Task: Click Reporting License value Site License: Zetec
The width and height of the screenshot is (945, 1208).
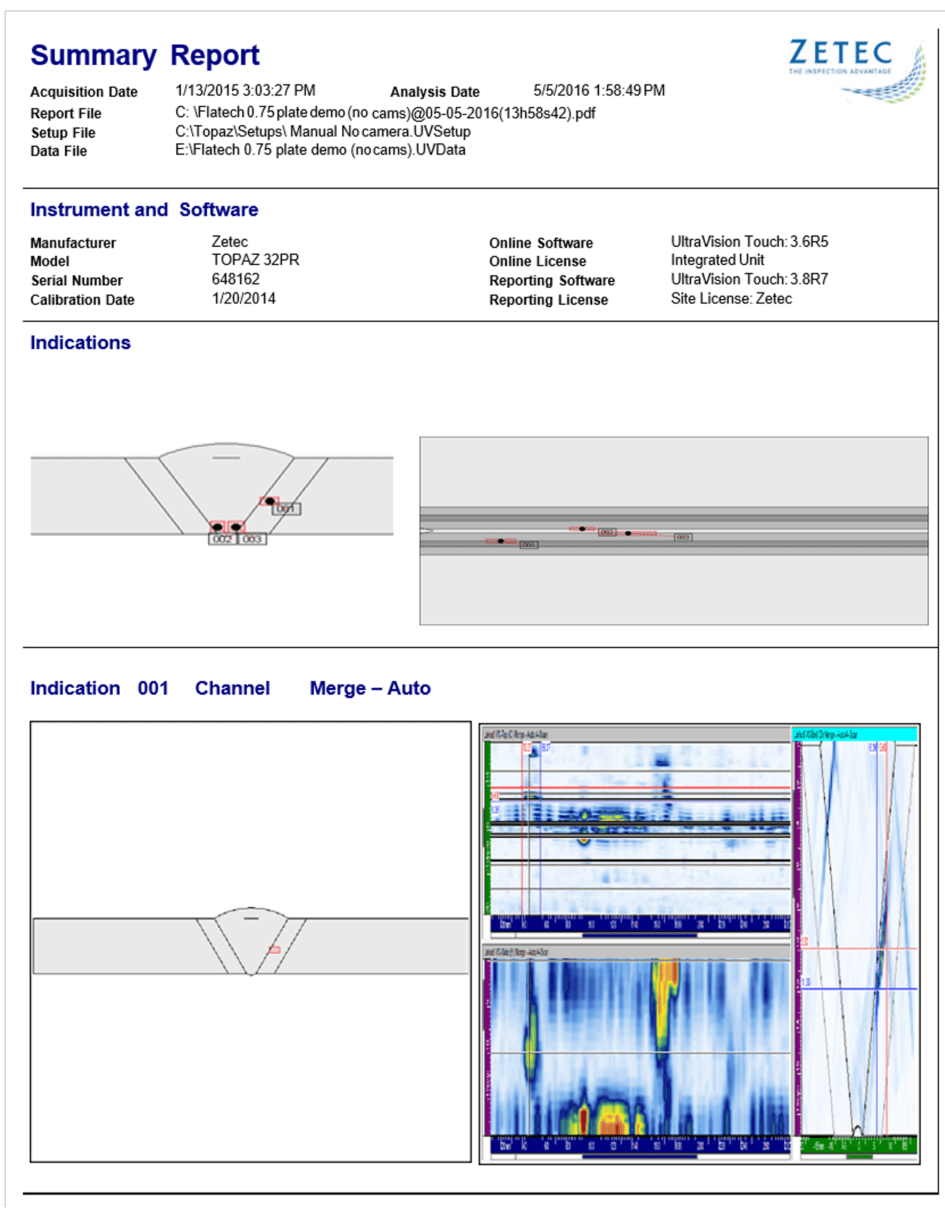Action: pos(731,298)
